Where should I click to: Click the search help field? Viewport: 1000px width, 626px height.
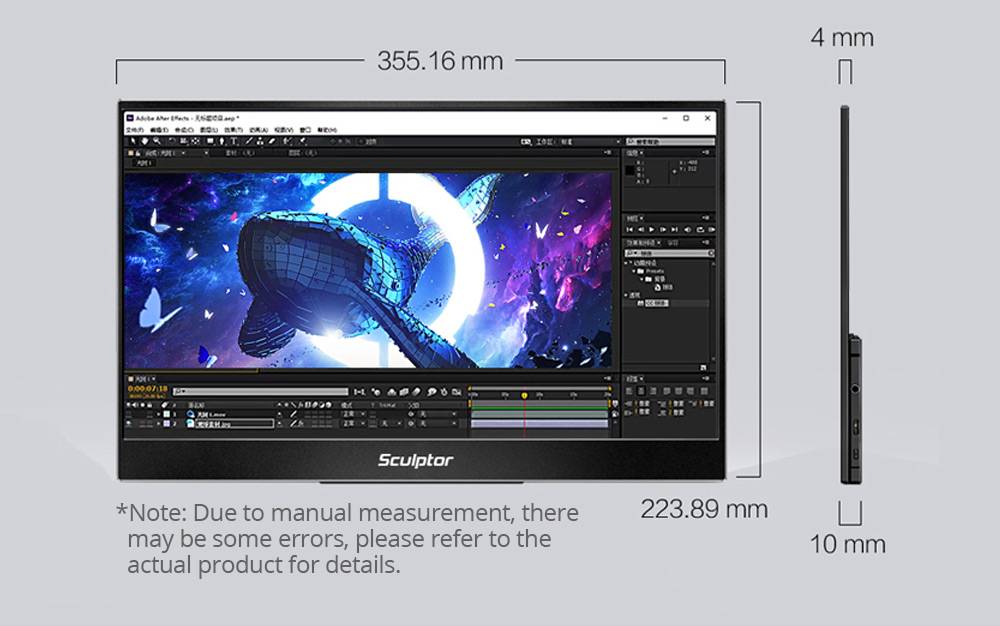coord(671,142)
